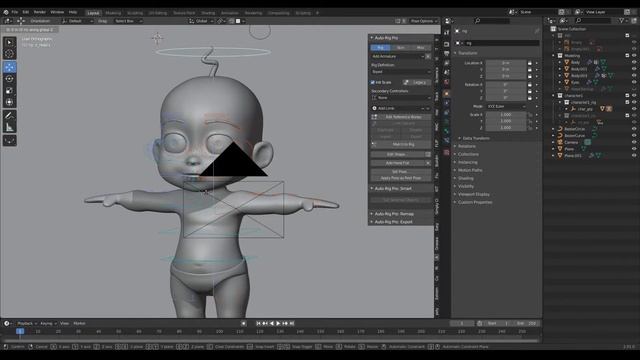Screen dimensions: 640x360
Task: Toggle visibility of Eyes object
Action: (x=634, y=82)
